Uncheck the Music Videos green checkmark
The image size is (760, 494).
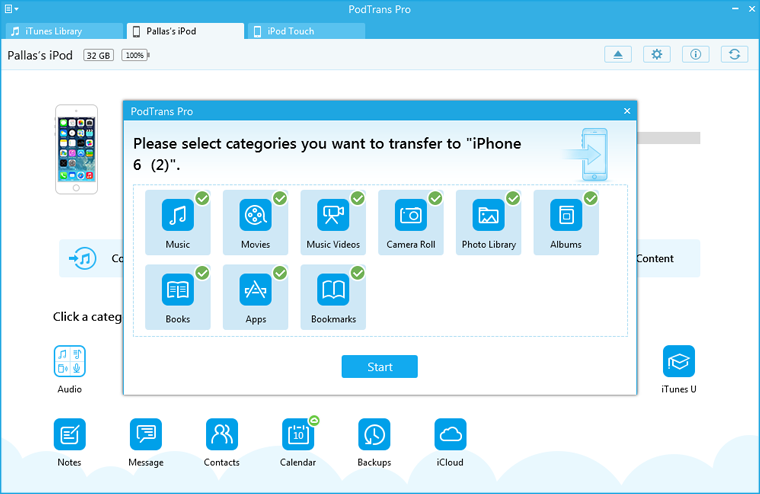(x=357, y=198)
